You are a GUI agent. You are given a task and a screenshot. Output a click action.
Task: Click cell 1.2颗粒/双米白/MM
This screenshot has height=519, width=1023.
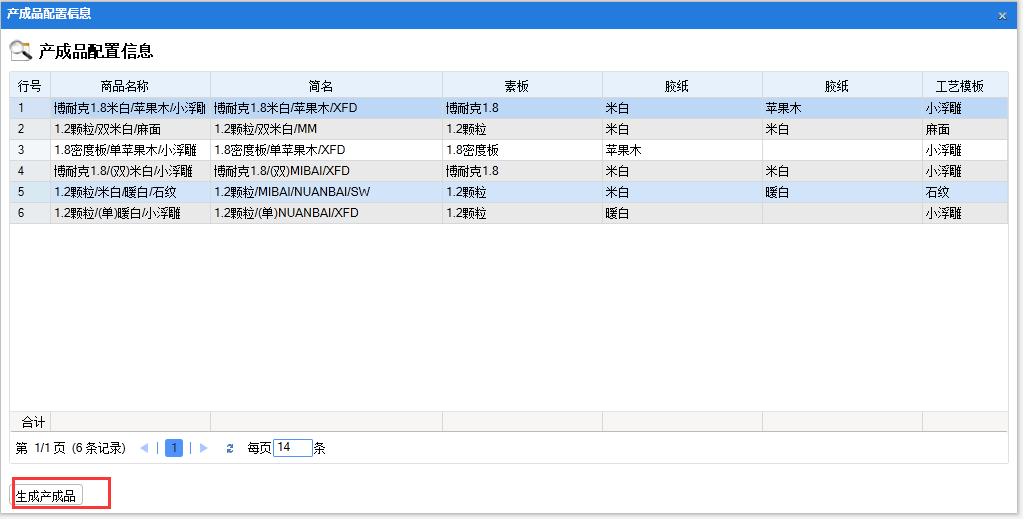(x=326, y=129)
